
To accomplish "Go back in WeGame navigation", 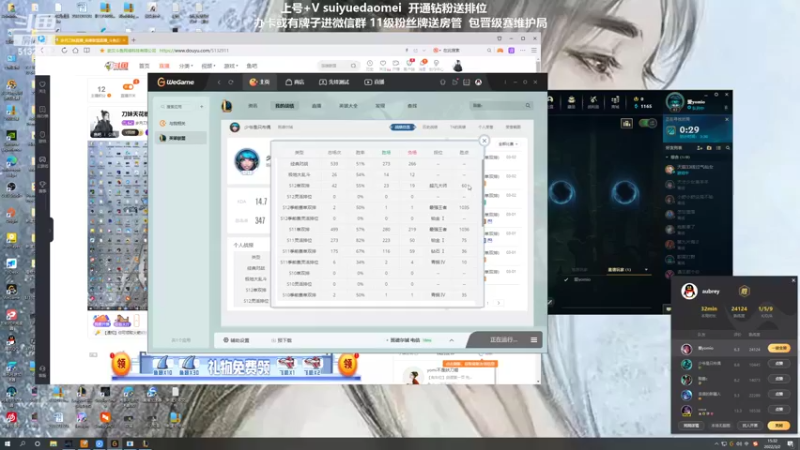I will (219, 82).
